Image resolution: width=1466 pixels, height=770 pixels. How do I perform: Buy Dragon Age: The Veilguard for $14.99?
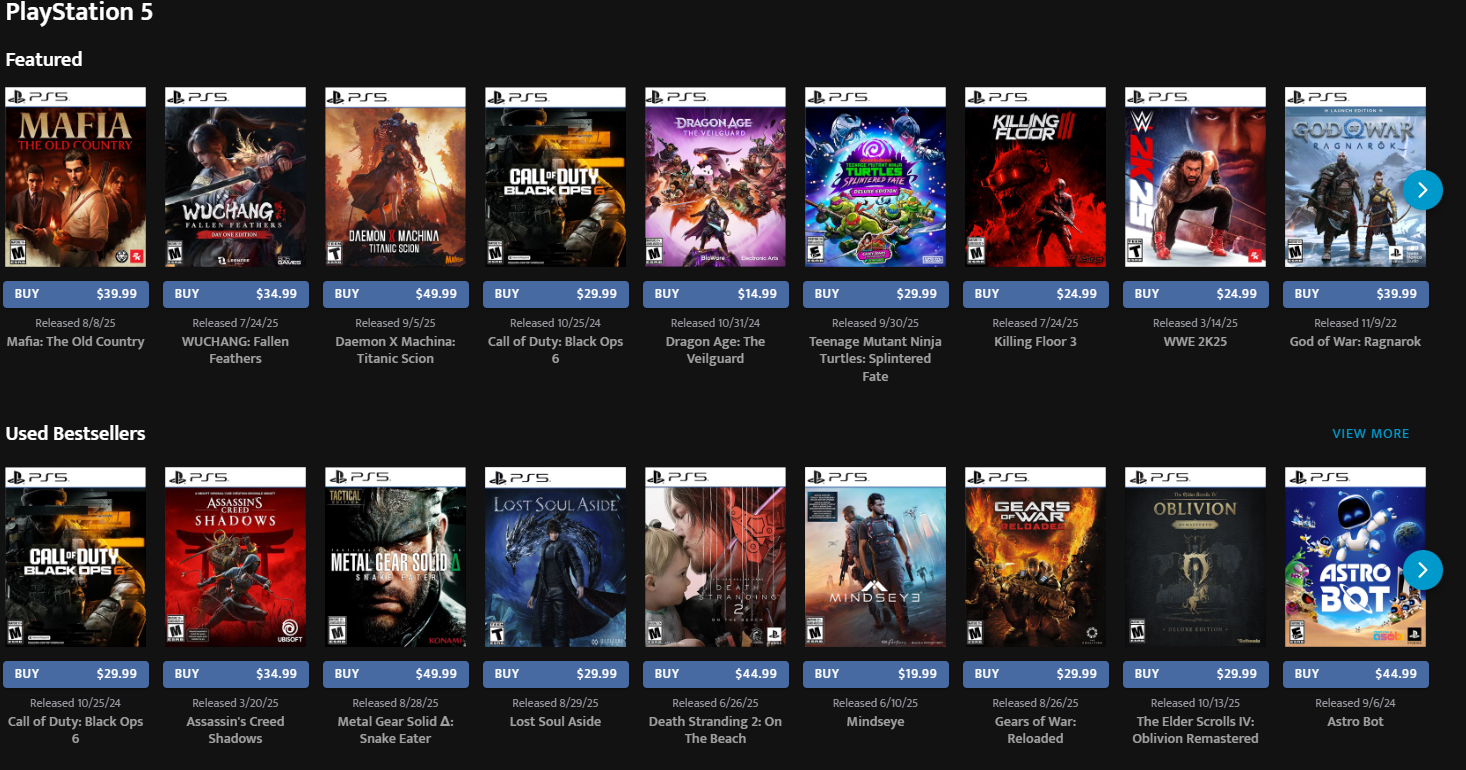click(716, 294)
